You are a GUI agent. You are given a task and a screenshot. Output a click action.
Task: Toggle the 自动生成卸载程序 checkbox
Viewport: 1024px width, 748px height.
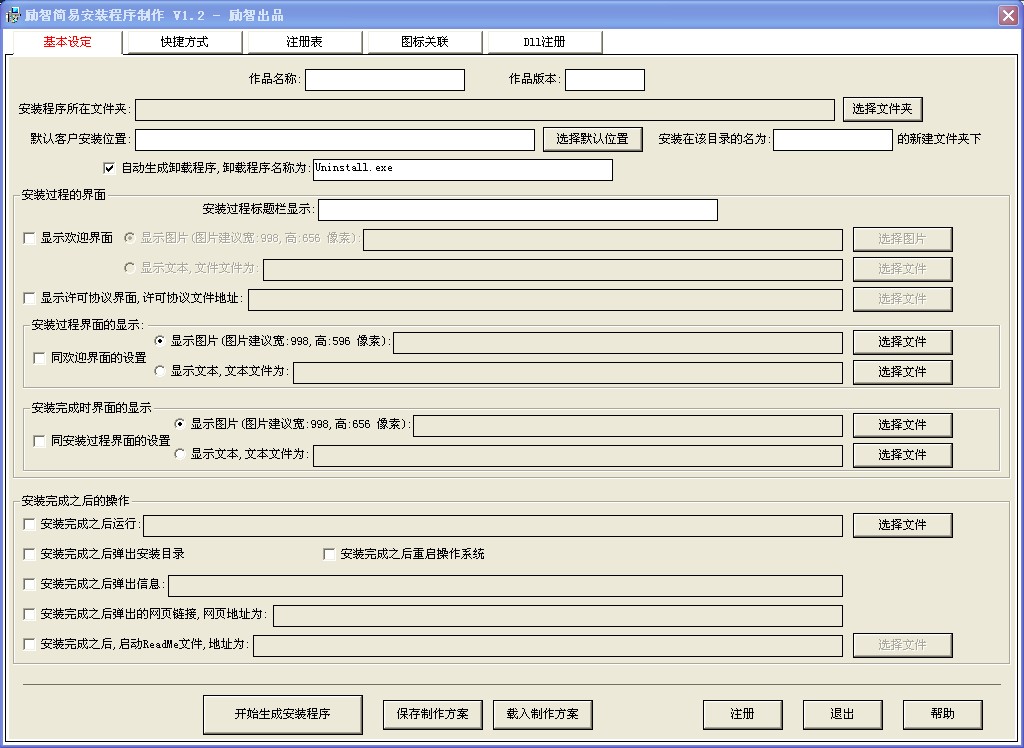[x=109, y=168]
